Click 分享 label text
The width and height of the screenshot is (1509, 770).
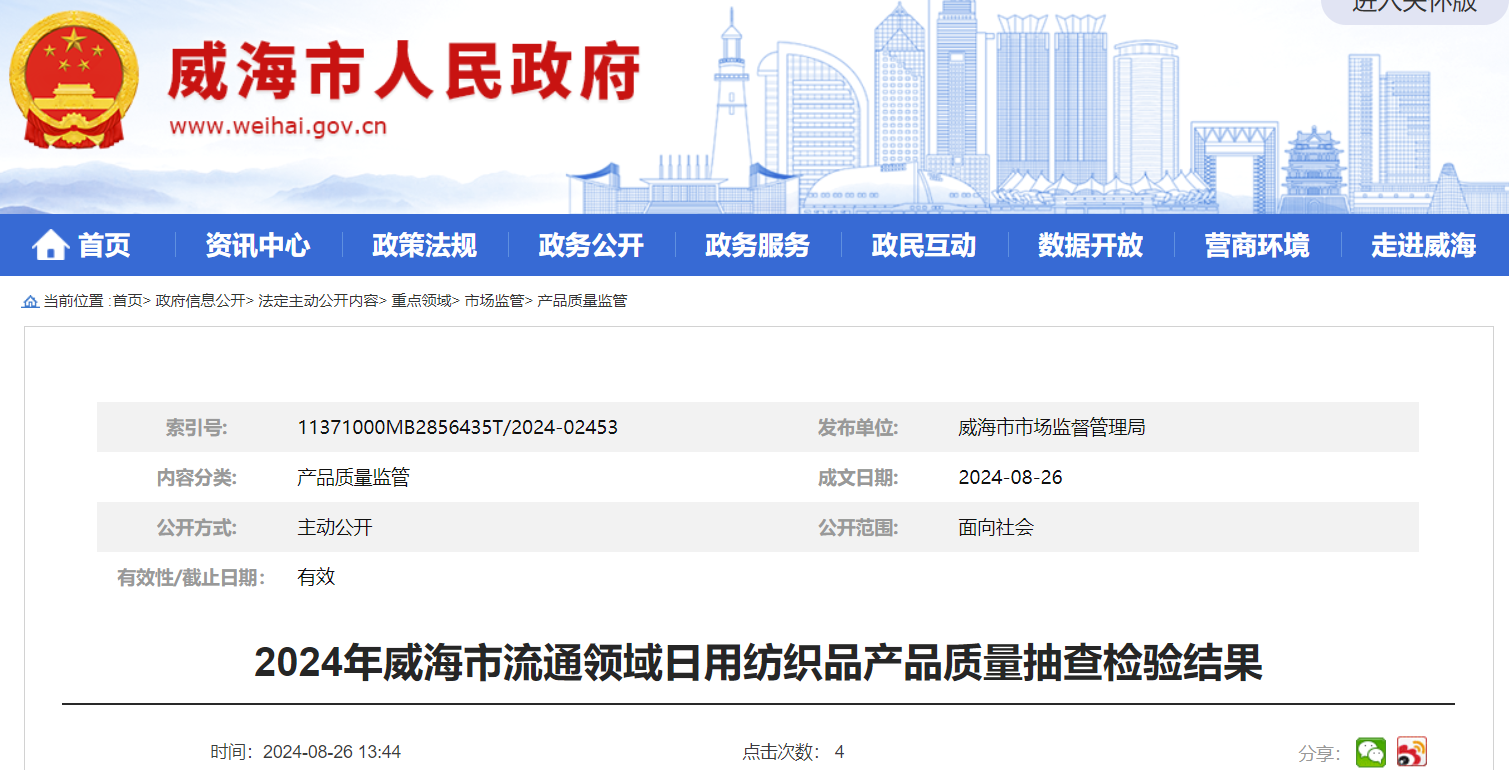pos(1319,753)
